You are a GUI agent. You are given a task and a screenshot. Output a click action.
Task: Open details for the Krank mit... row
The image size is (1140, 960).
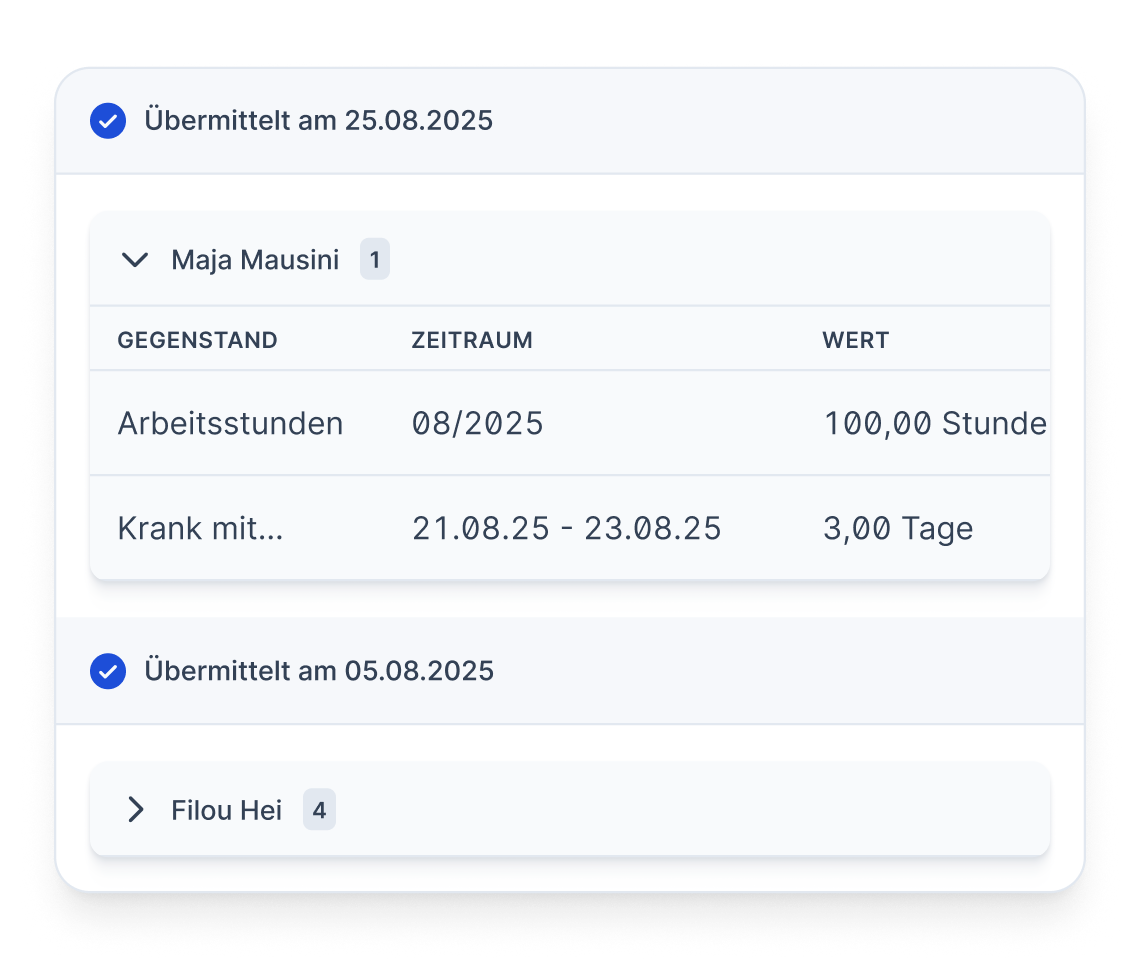(570, 527)
